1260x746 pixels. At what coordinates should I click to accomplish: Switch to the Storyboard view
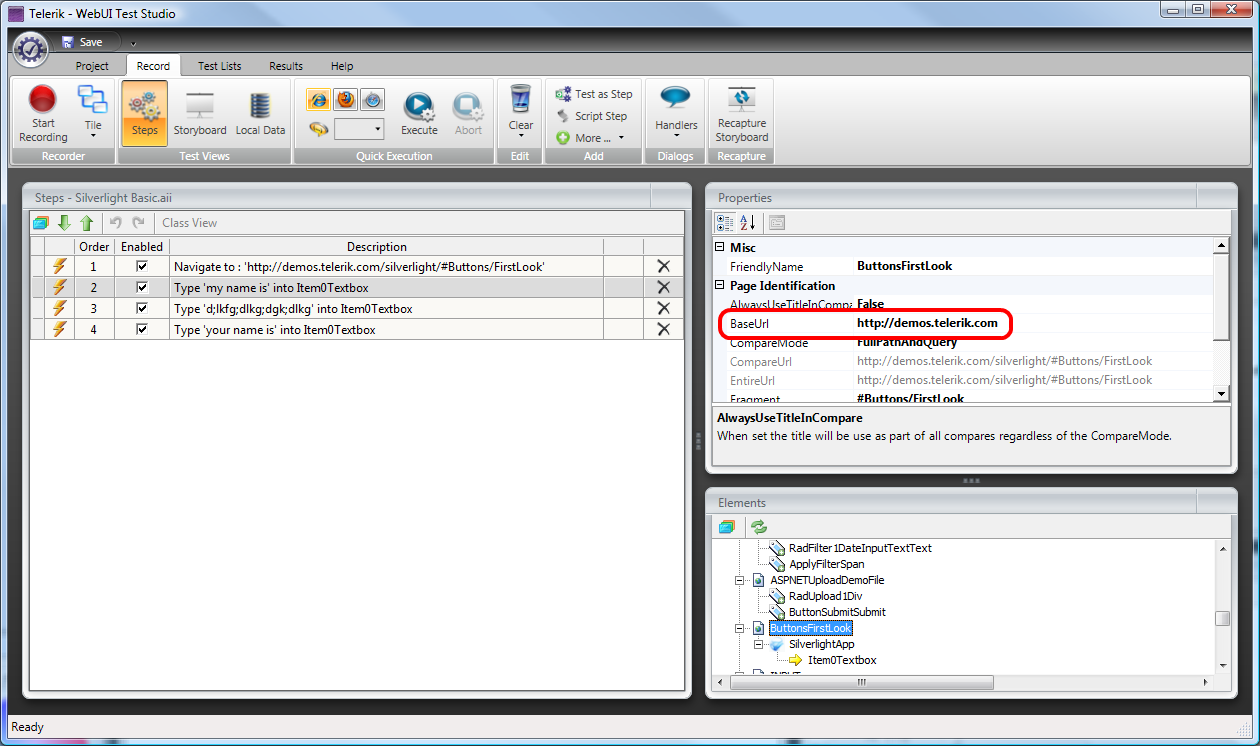200,114
